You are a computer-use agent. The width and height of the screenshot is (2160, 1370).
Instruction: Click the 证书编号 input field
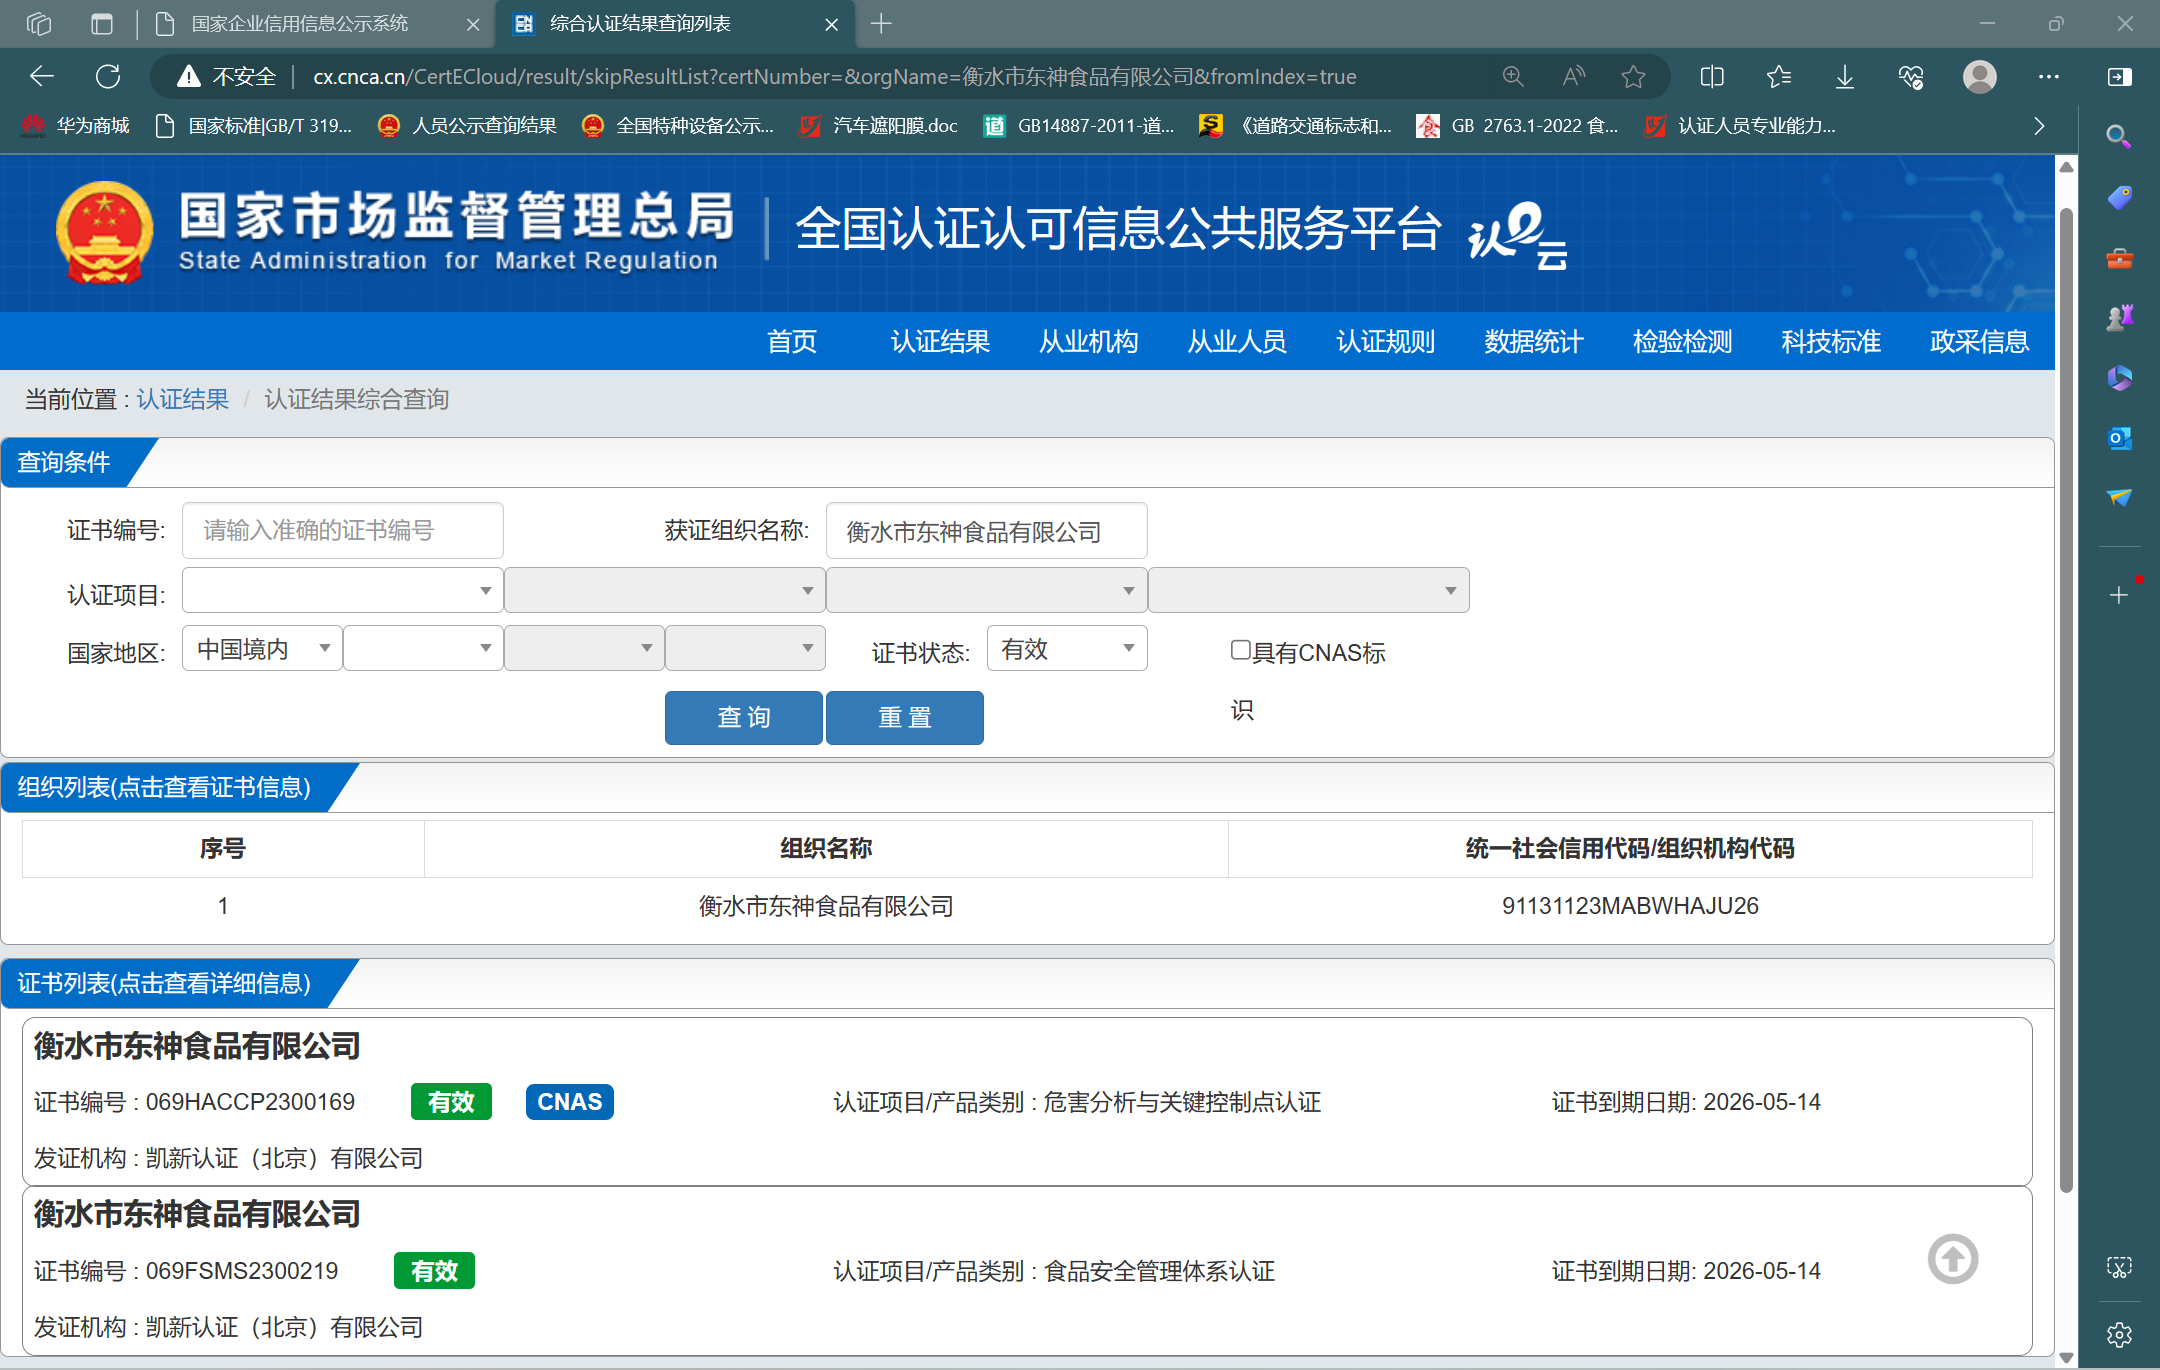tap(342, 531)
